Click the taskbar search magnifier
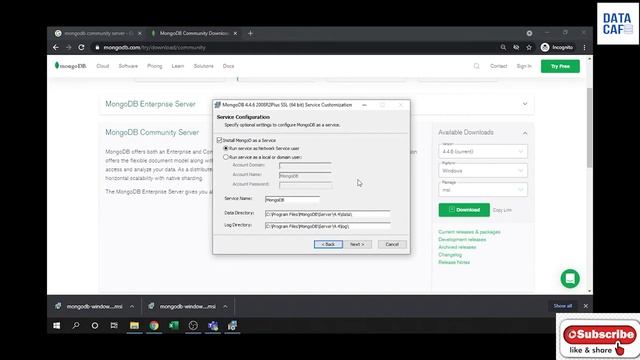This screenshot has width=640, height=360. click(x=76, y=325)
